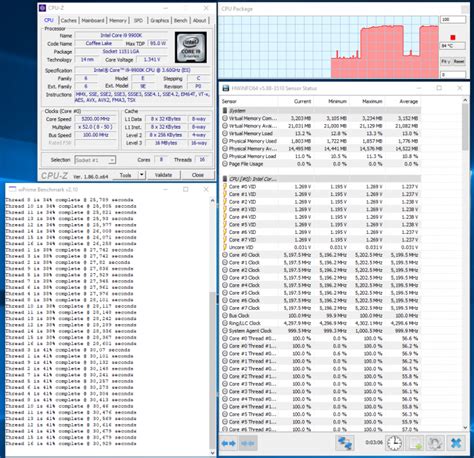Image resolution: width=474 pixels, height=458 pixels.
Task: Click the blue X close-sensors icon in HWiNFO toolbar
Action: (456, 443)
